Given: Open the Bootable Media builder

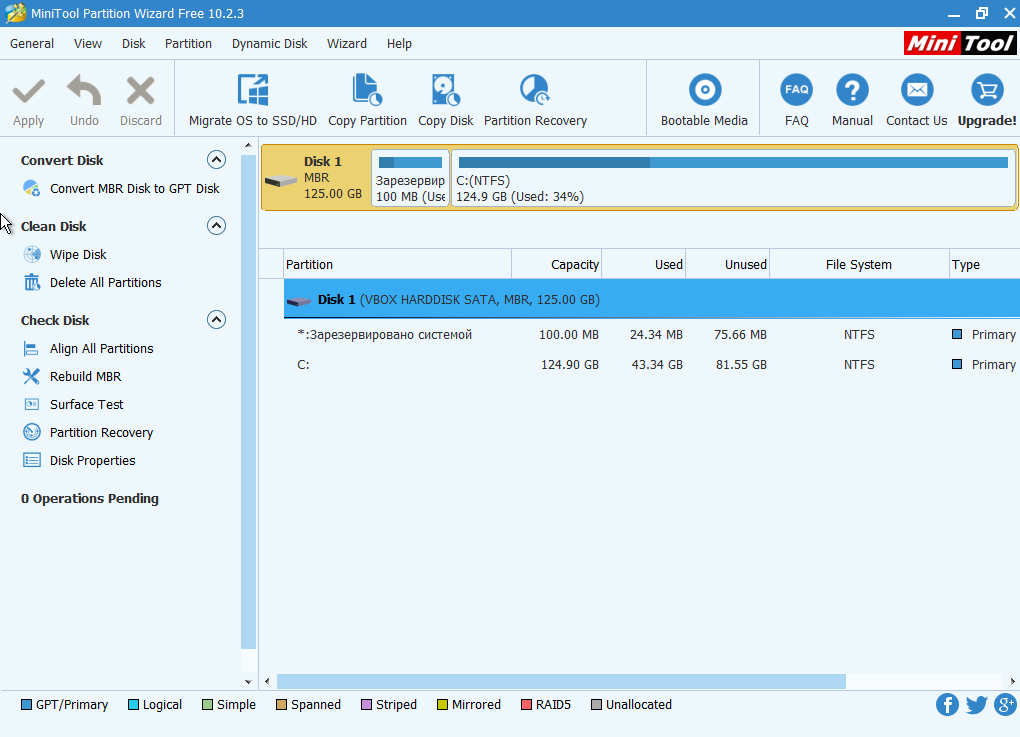Looking at the screenshot, I should [x=704, y=91].
